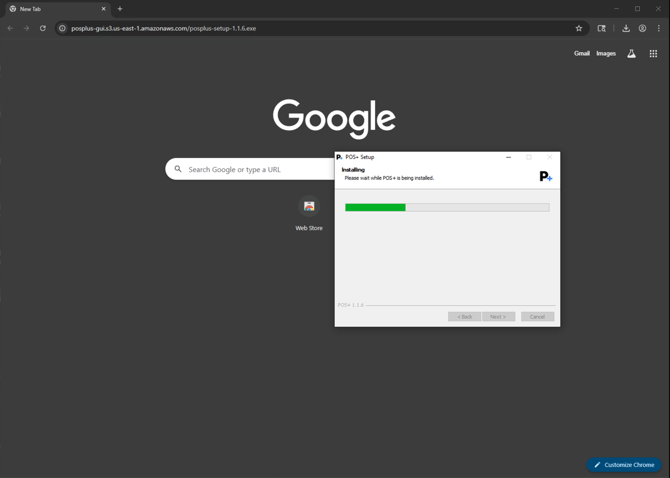This screenshot has height=478, width=670.
Task: Minimize the Chrome window
Action: coord(616,9)
